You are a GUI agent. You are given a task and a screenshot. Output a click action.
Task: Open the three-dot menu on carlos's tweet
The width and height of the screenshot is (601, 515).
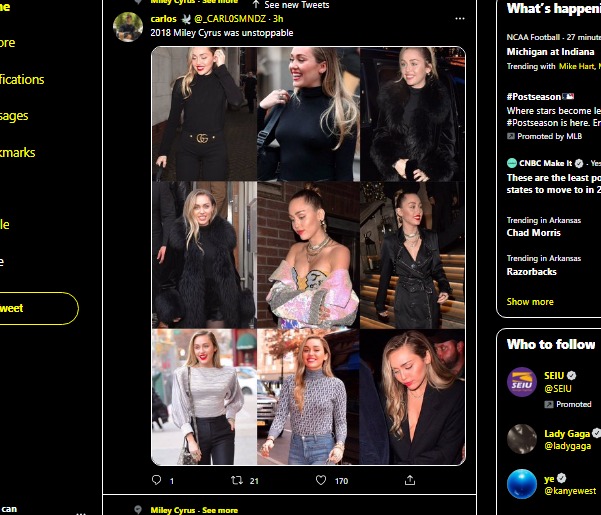coord(459,18)
